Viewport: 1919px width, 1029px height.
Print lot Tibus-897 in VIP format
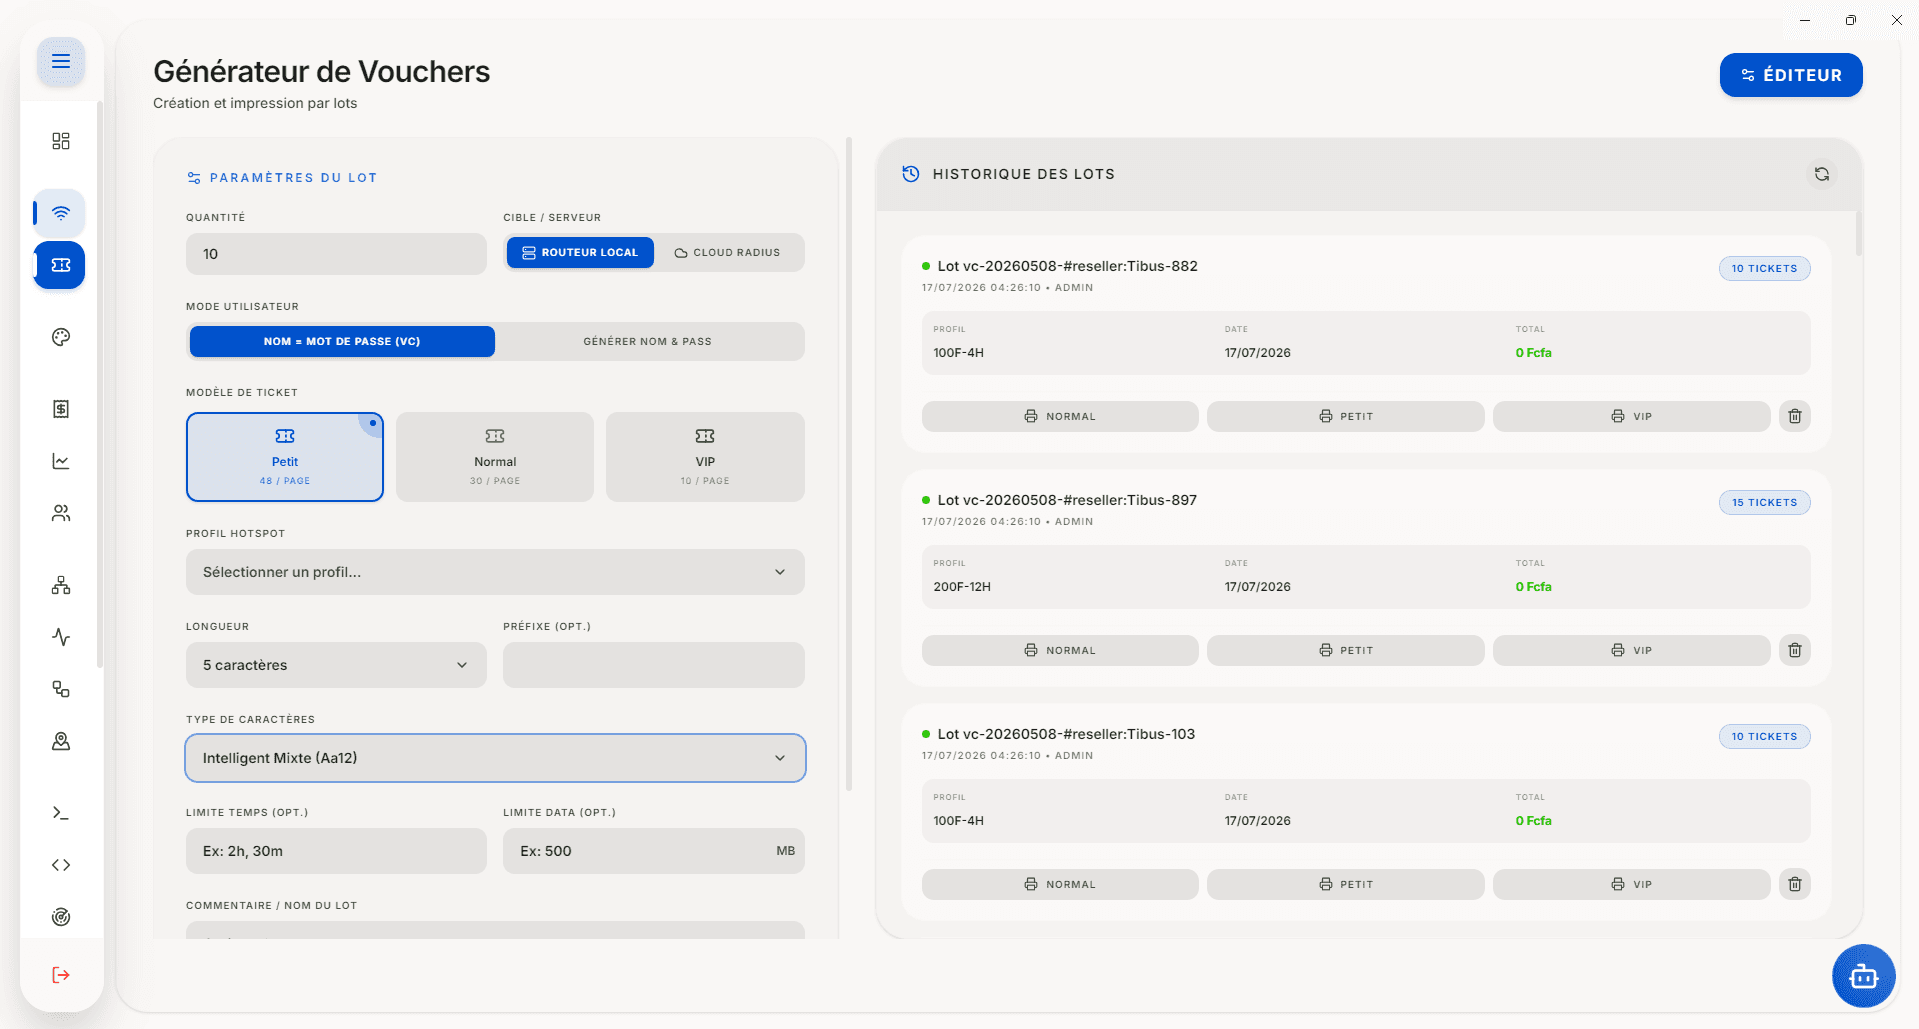[1631, 650]
